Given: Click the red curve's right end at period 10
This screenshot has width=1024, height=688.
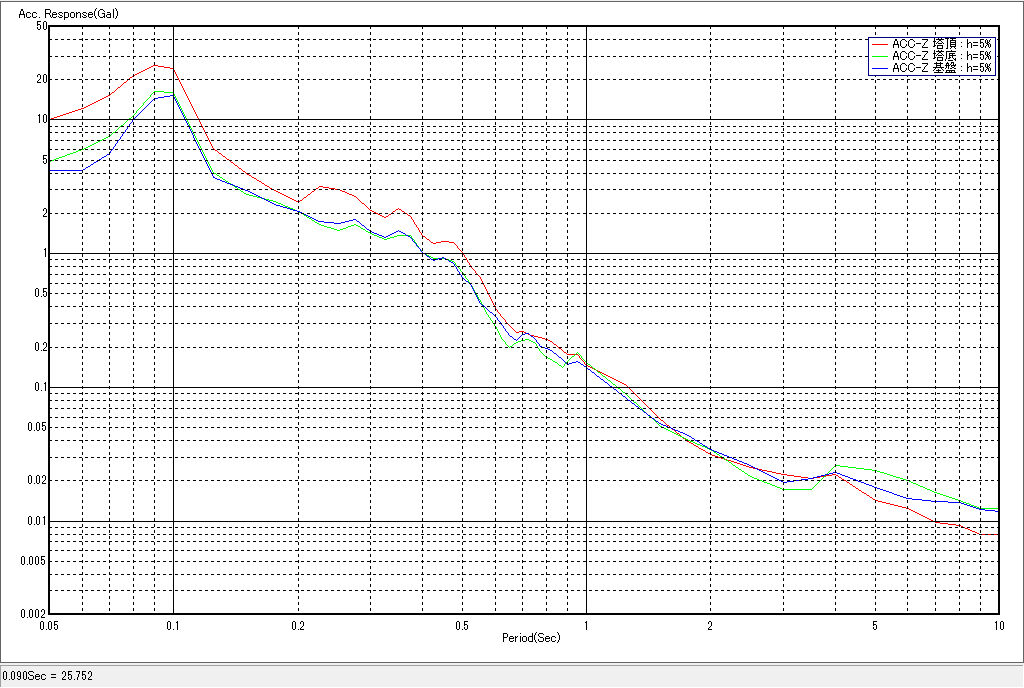Looking at the screenshot, I should [x=997, y=535].
